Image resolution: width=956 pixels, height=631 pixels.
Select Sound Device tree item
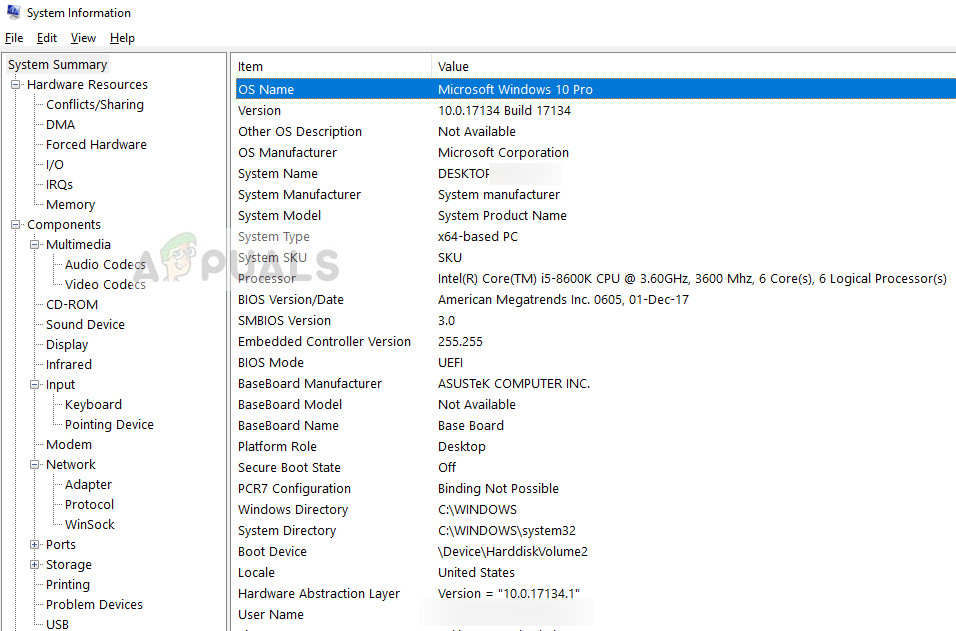(x=85, y=325)
